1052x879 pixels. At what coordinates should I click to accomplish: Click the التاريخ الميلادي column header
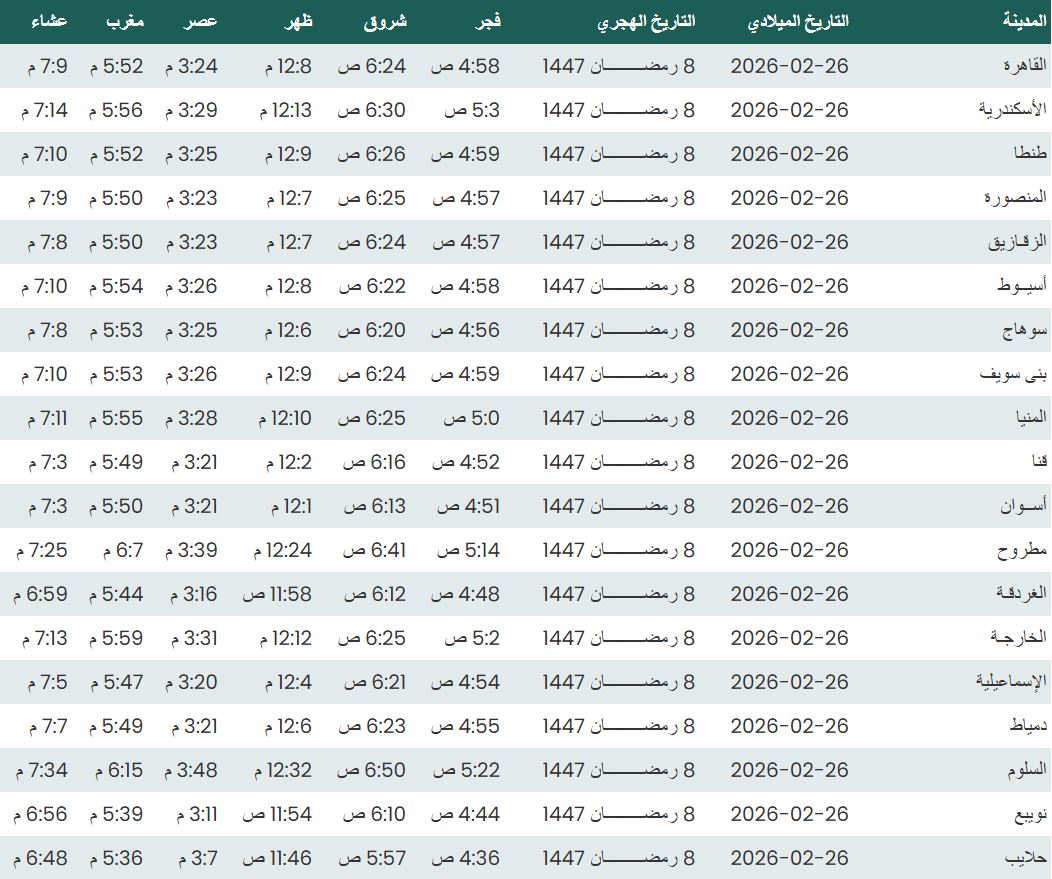click(x=798, y=21)
